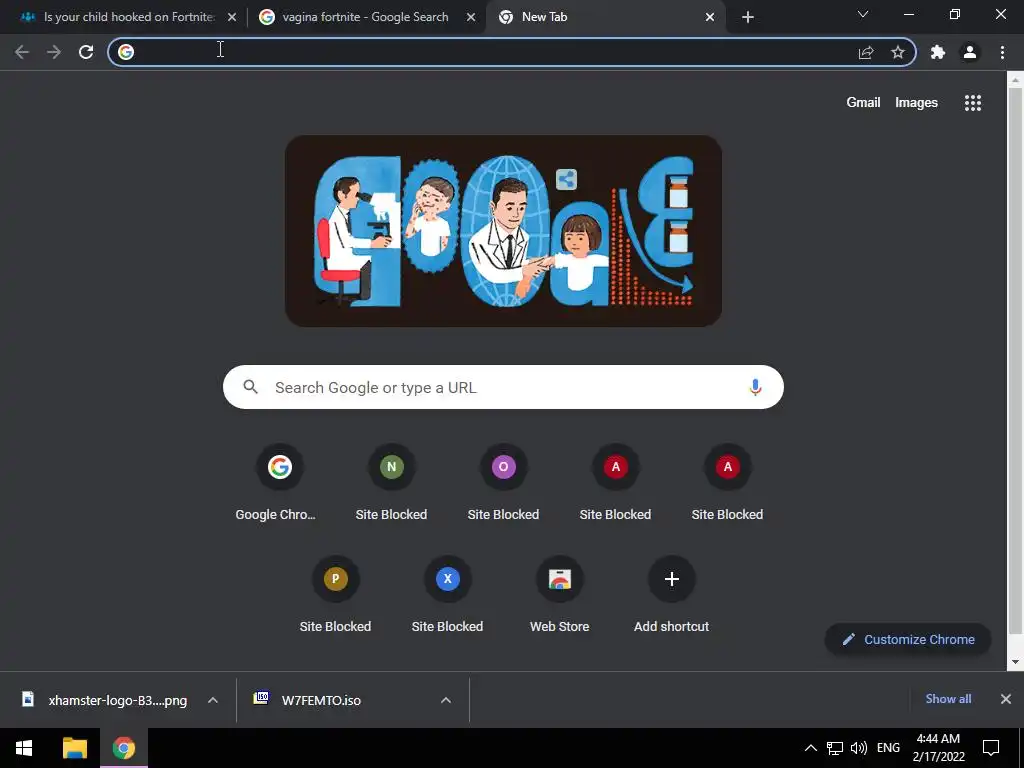Open the Extensions puzzle icon
1024x768 pixels.
tap(938, 52)
